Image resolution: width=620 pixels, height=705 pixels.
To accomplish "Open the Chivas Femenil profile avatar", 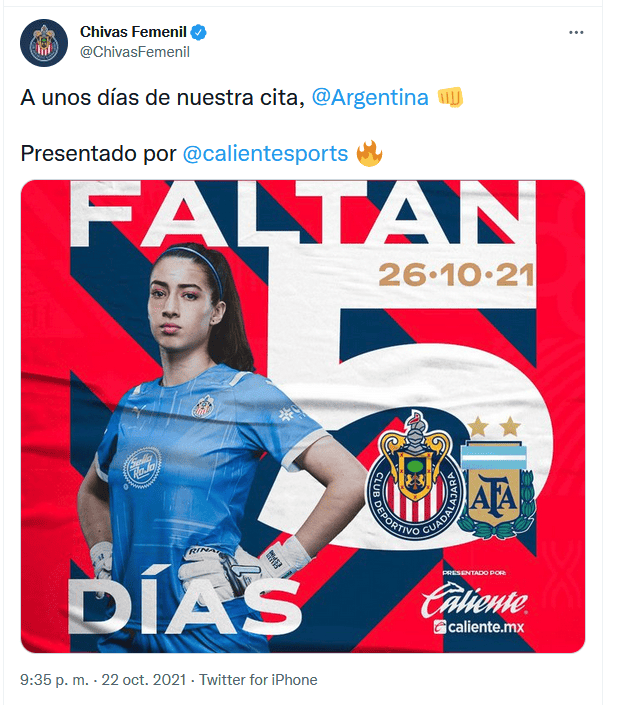I will tap(44, 43).
